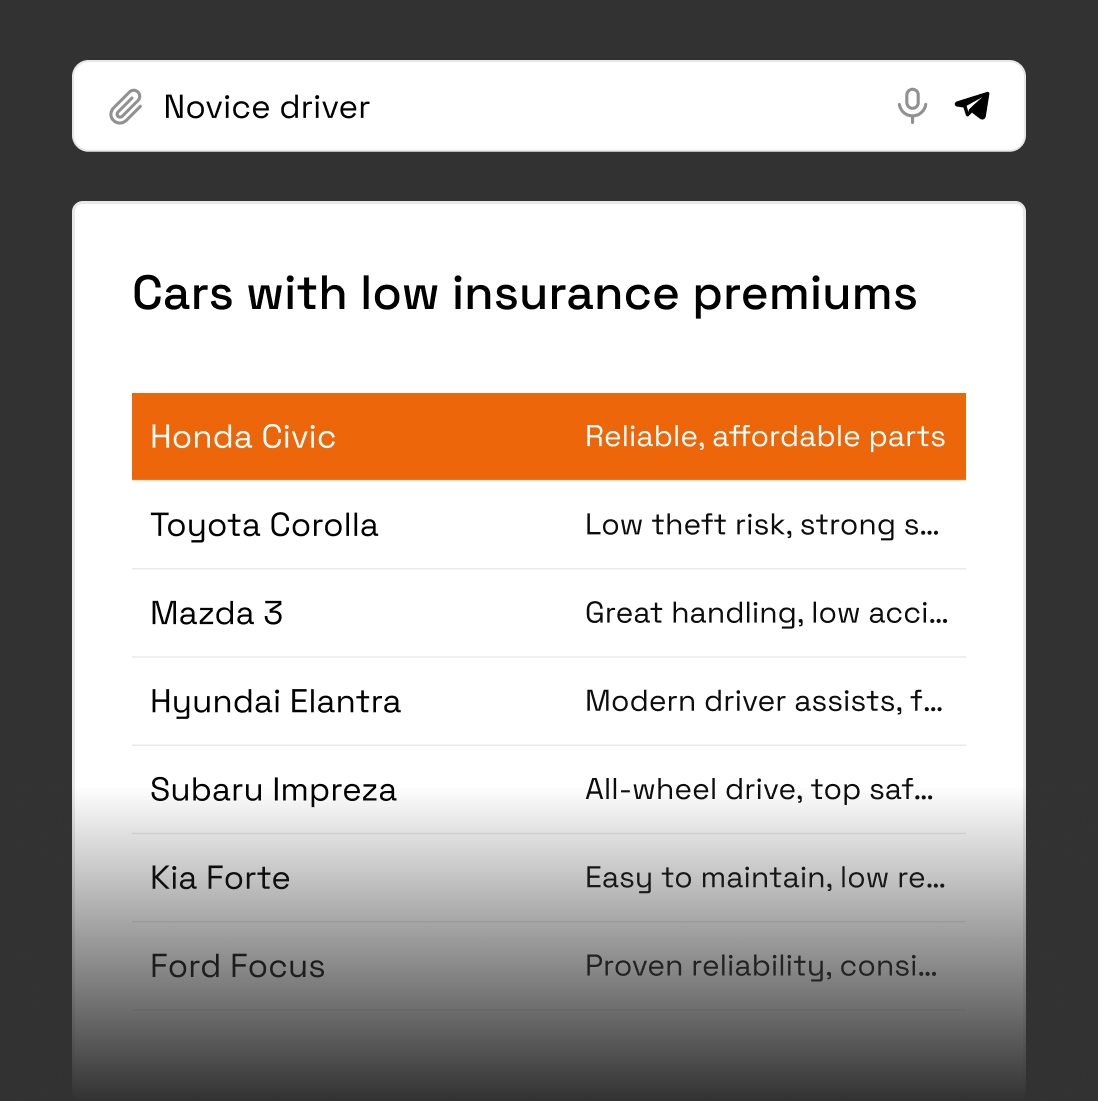Image resolution: width=1098 pixels, height=1101 pixels.
Task: Choose the Hyundai Elantra entry
Action: click(275, 701)
